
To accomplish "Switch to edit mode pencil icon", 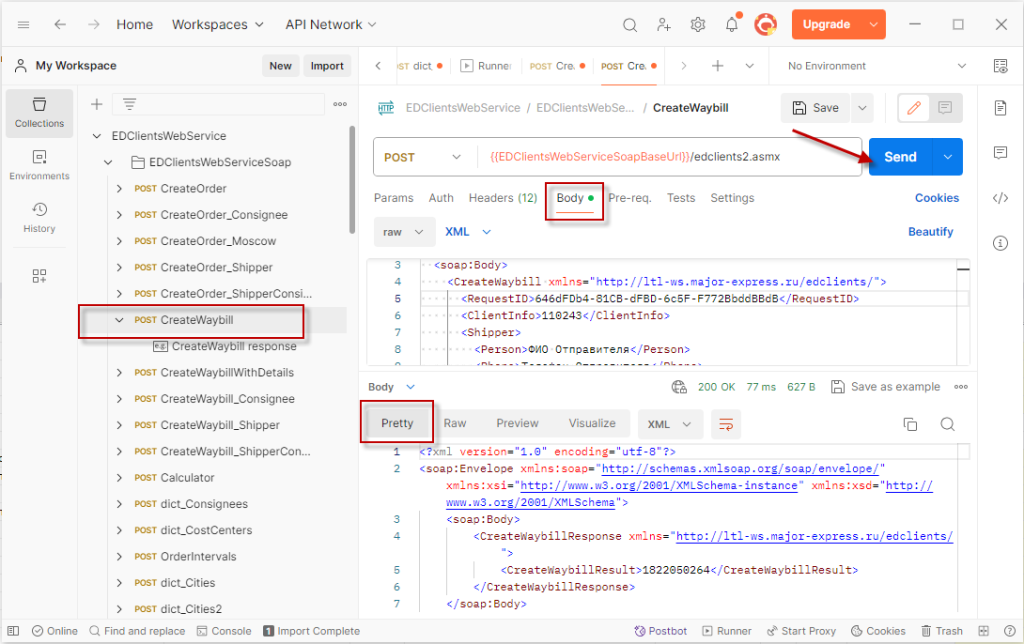I will [914, 108].
